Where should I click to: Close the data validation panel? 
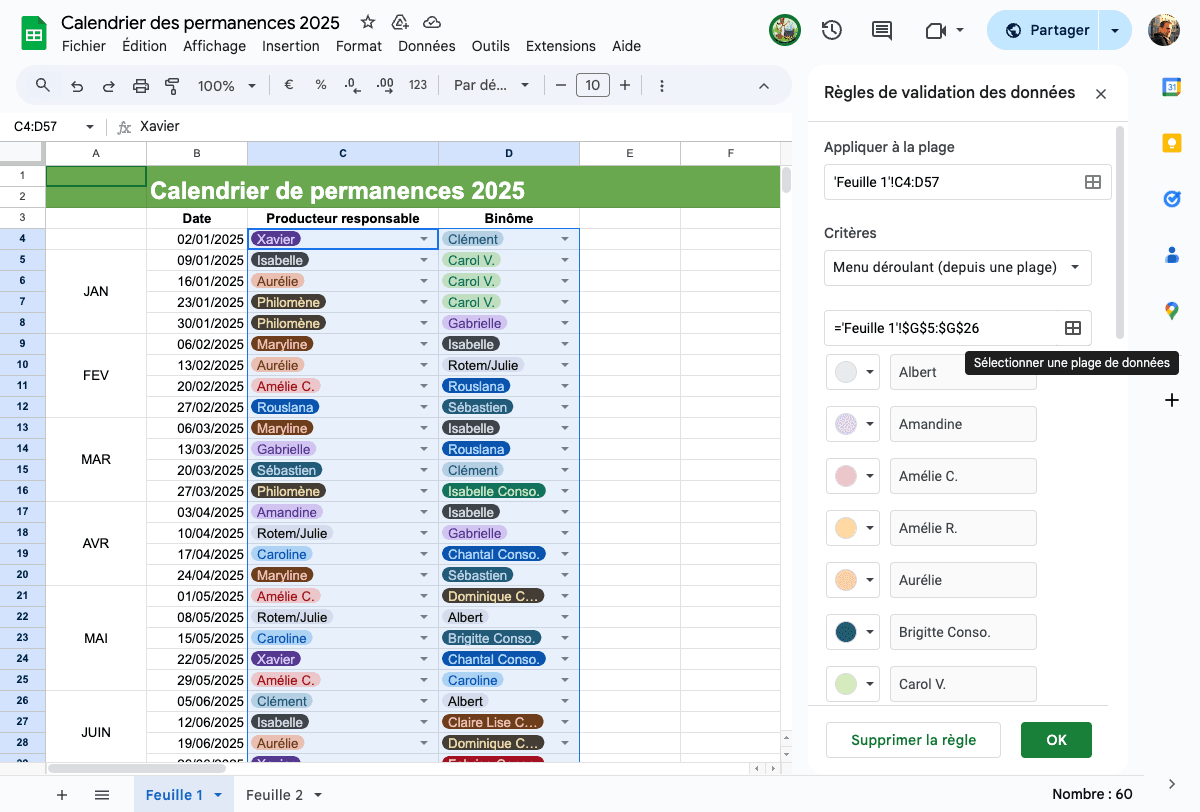click(x=1101, y=94)
